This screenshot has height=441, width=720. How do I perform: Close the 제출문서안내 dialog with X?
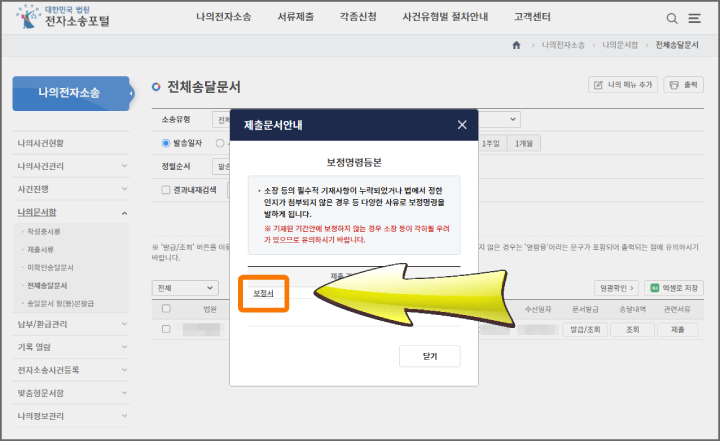(462, 124)
